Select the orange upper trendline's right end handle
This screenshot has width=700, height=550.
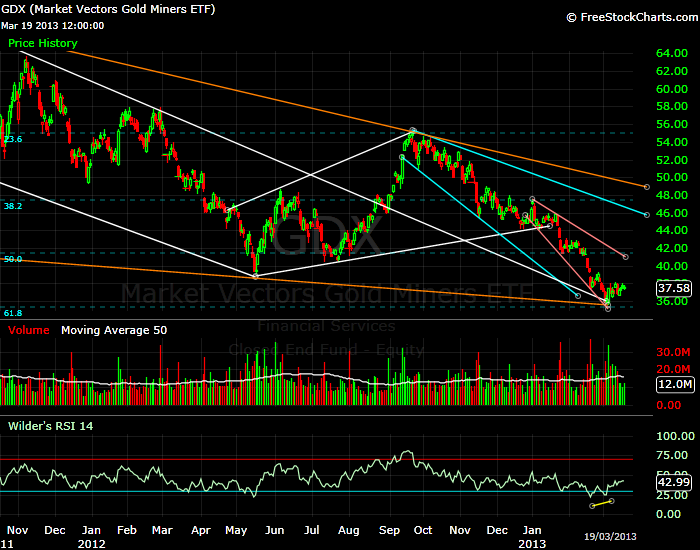pos(647,187)
